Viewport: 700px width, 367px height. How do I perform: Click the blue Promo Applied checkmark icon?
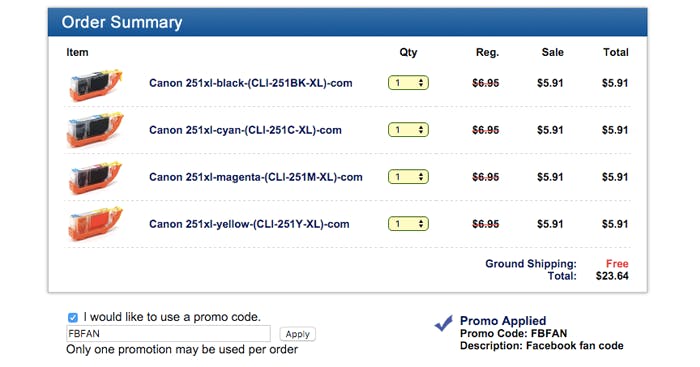pos(444,323)
